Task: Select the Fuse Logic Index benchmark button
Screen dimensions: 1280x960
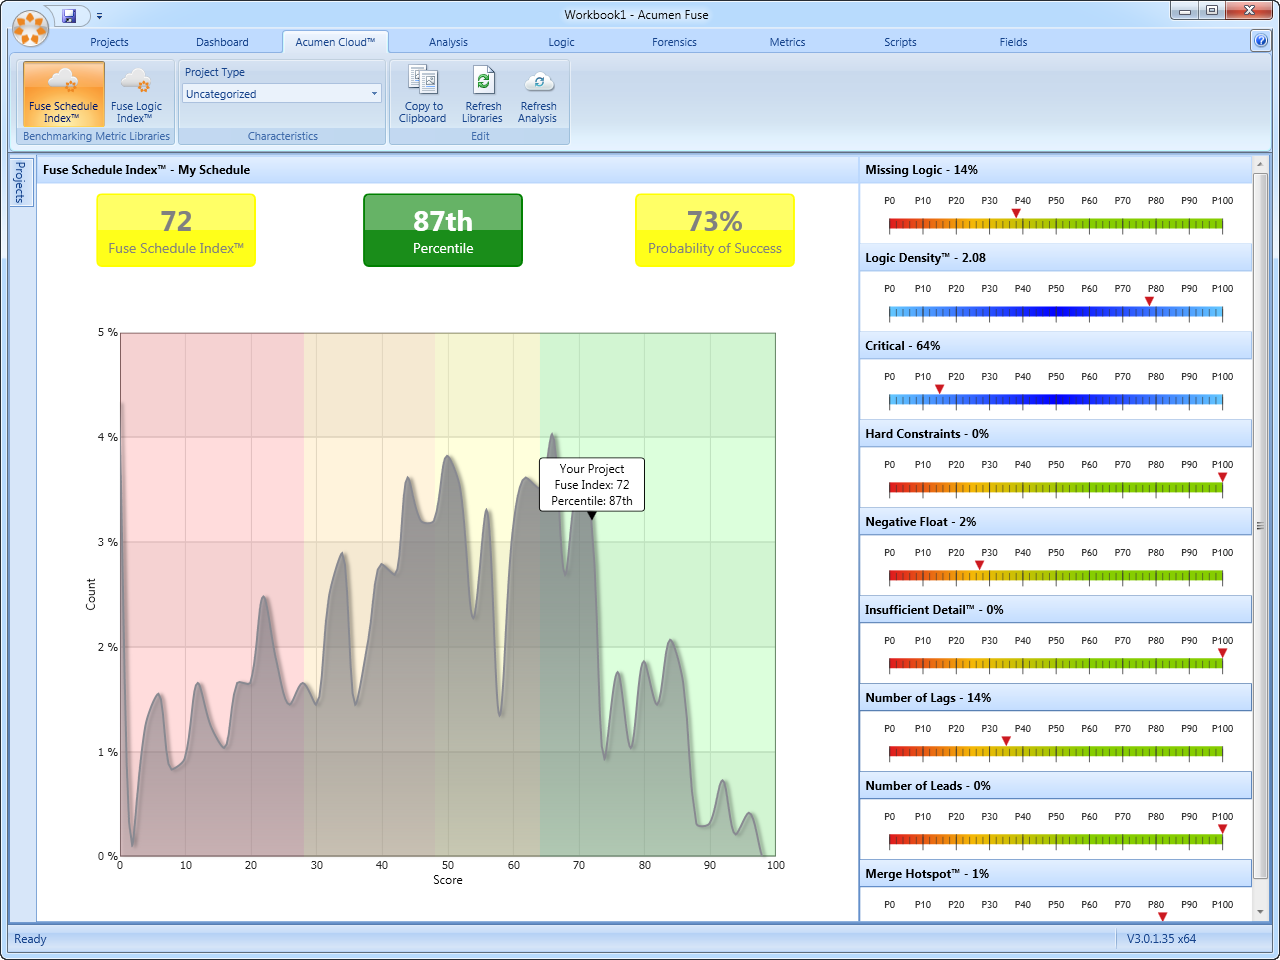Action: (x=136, y=94)
